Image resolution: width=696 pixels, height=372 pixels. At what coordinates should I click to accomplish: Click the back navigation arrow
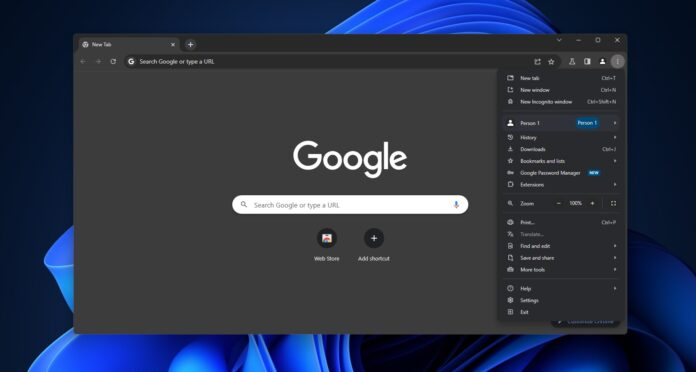[83, 62]
